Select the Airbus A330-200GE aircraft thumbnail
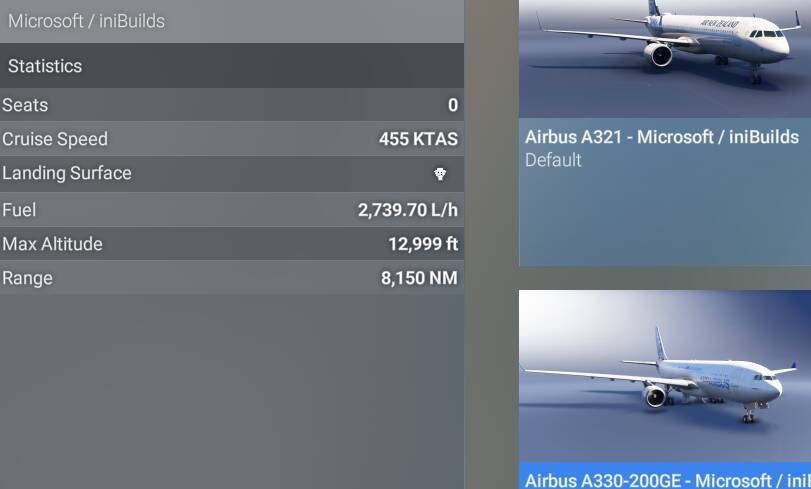The height and width of the screenshot is (489, 811). (664, 376)
